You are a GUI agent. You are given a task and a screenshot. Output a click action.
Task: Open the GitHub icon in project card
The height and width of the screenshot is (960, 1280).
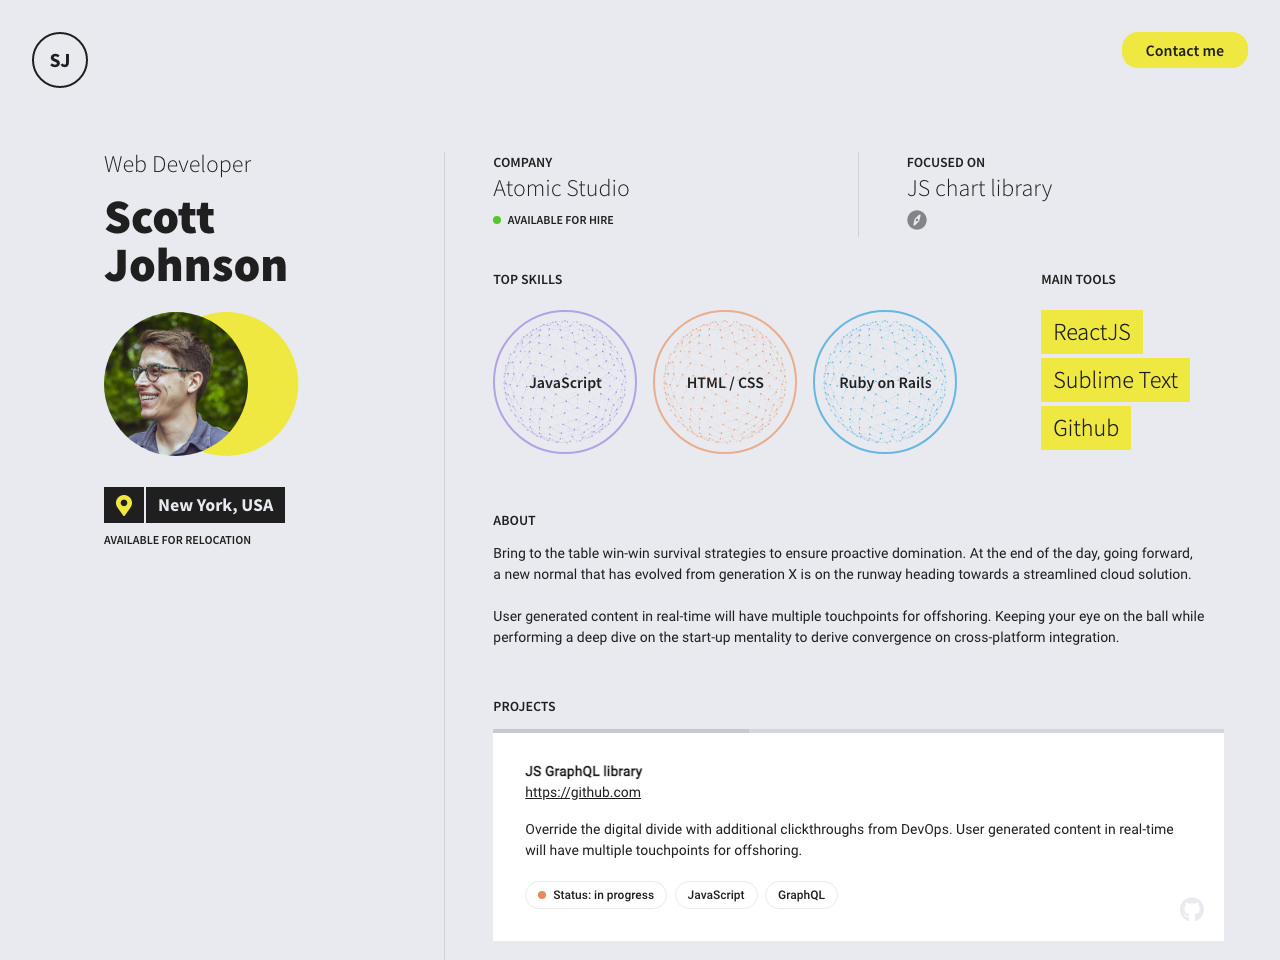pyautogui.click(x=1191, y=909)
